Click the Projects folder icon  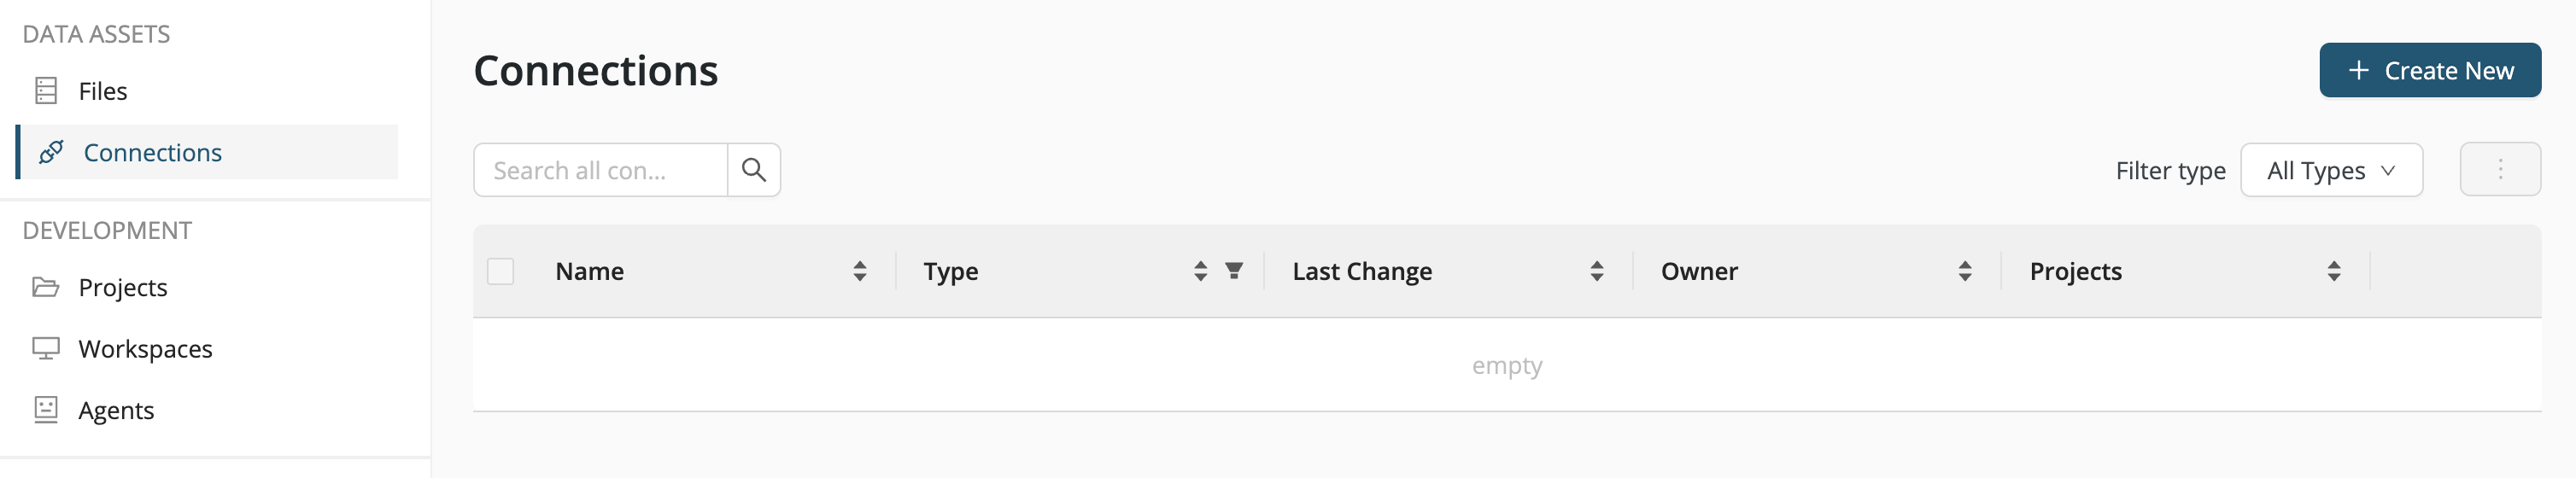tap(46, 287)
